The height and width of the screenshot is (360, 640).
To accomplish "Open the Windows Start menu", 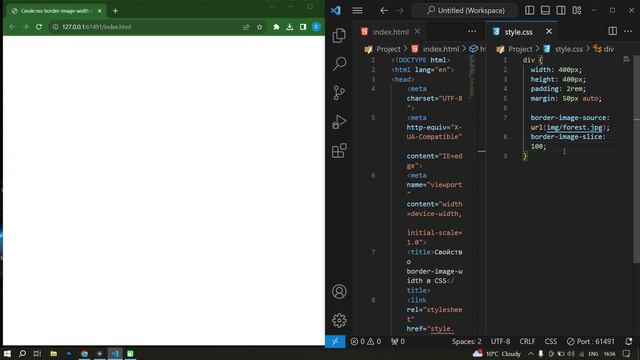I will (x=7, y=353).
